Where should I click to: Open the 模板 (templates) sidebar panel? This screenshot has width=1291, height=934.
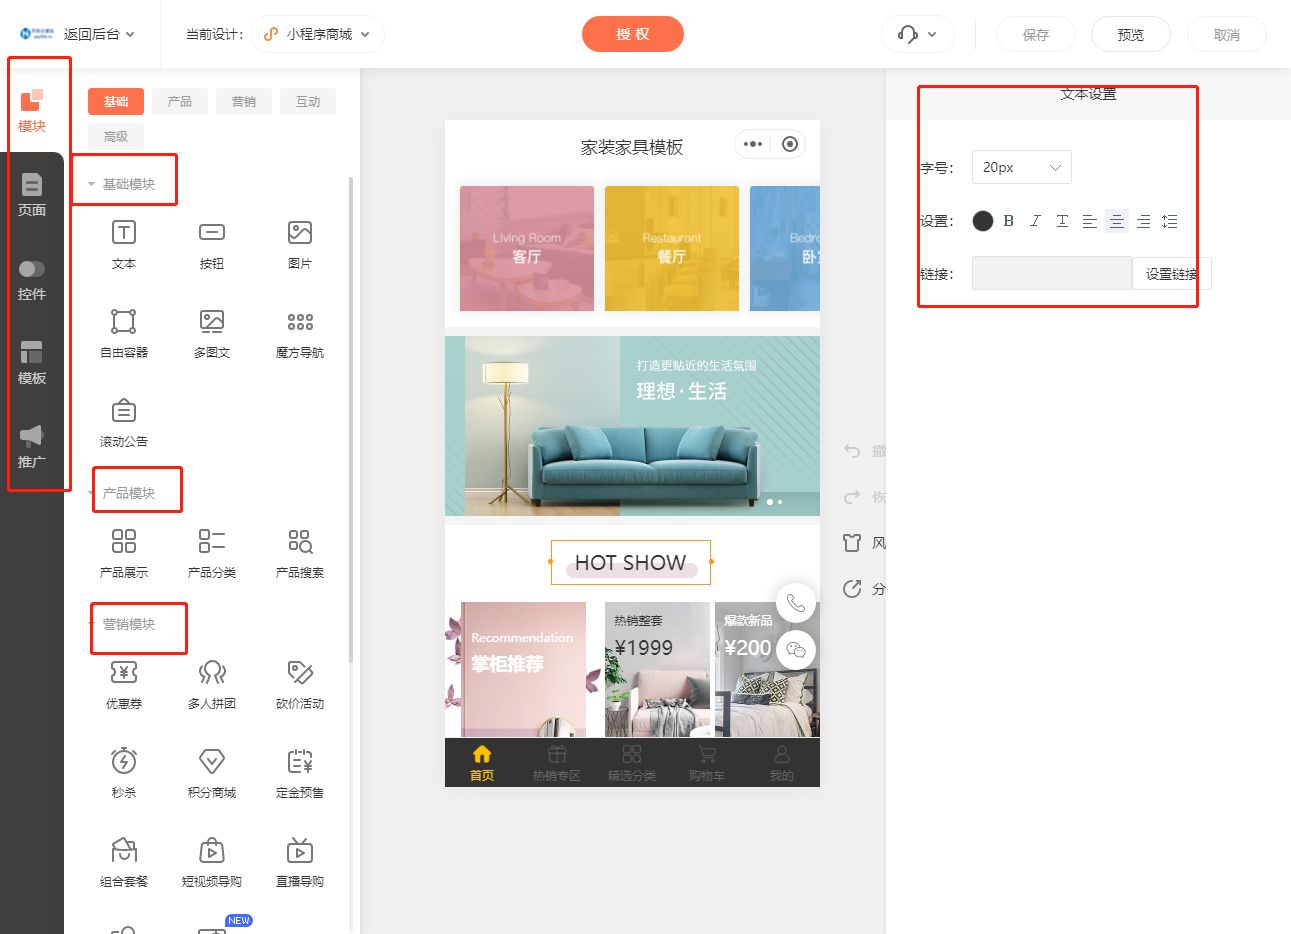click(32, 362)
